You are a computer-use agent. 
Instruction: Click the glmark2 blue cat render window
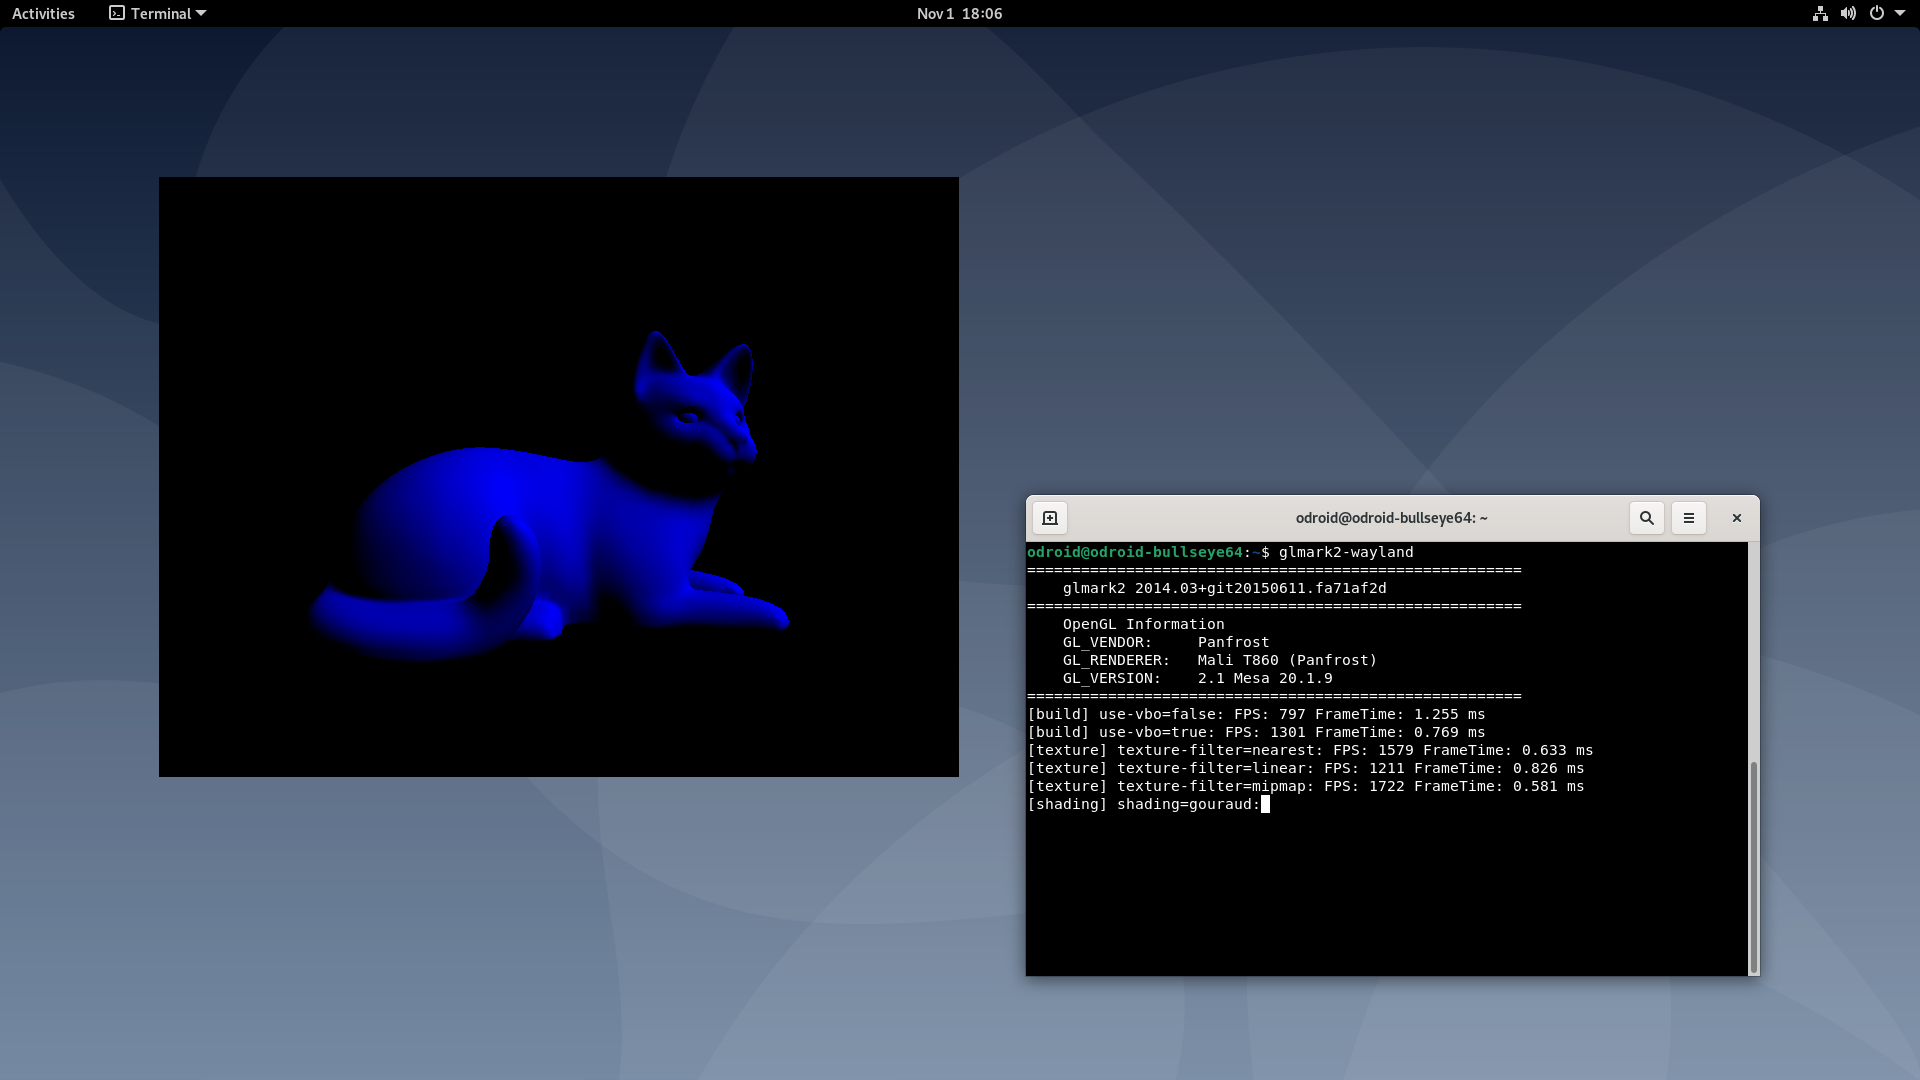(558, 477)
